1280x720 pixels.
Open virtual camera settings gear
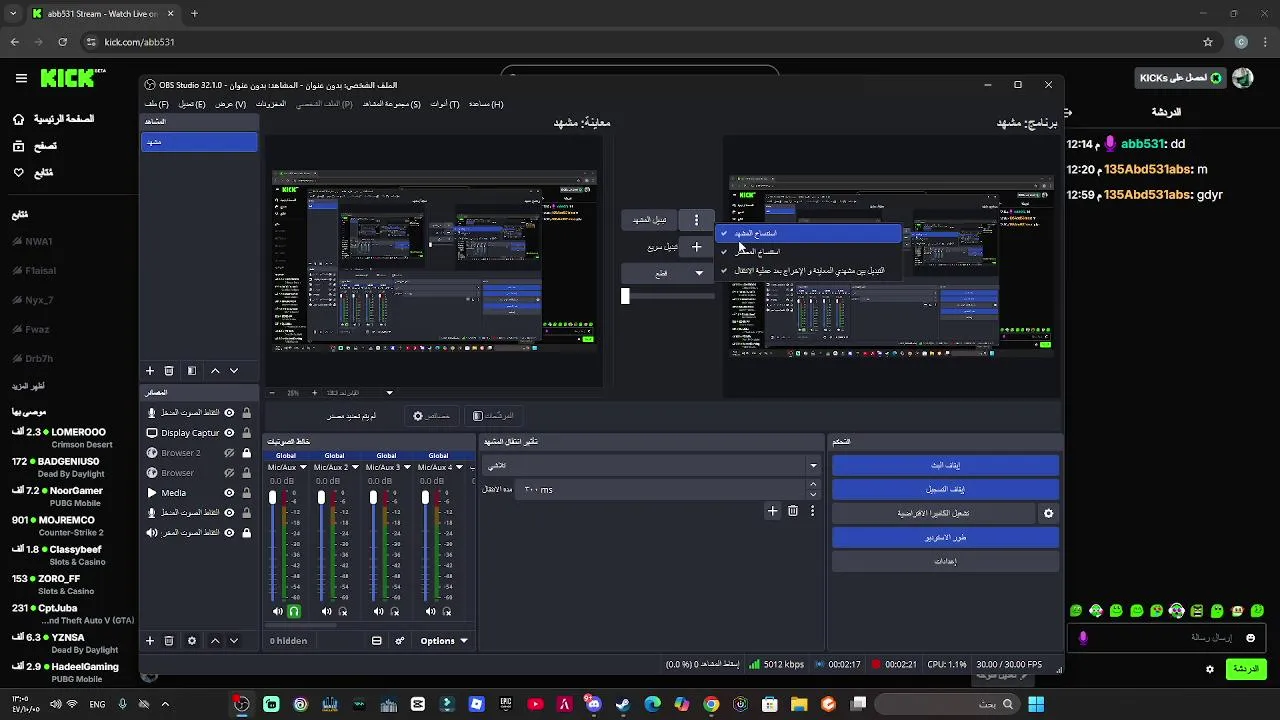point(1048,513)
